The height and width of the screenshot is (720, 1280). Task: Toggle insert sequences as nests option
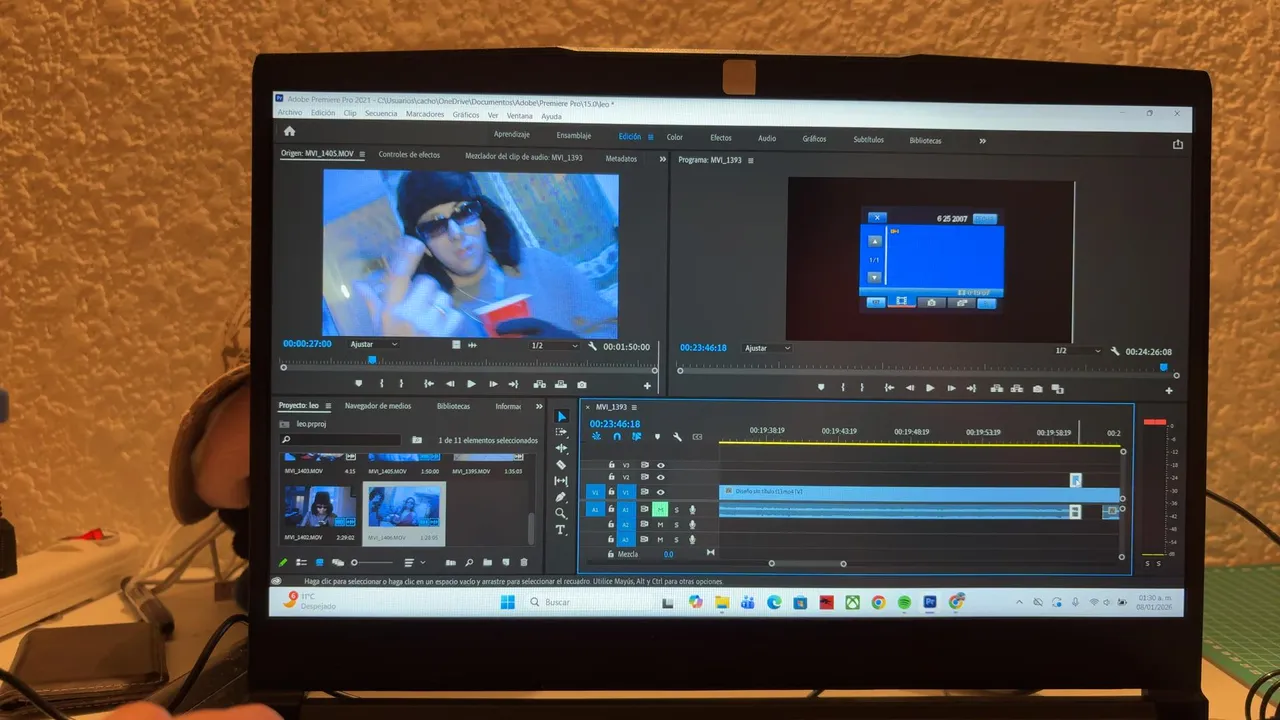(x=597, y=436)
